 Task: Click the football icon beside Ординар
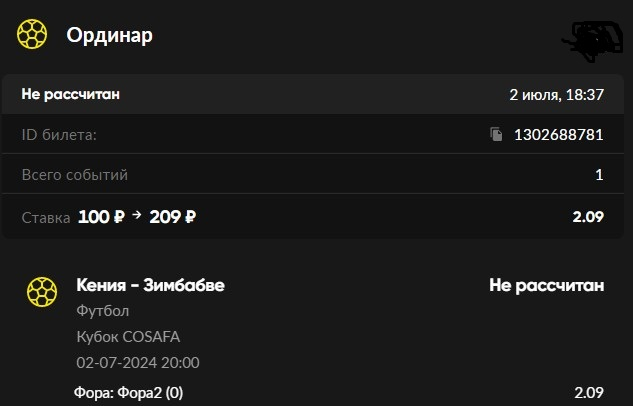click(32, 34)
